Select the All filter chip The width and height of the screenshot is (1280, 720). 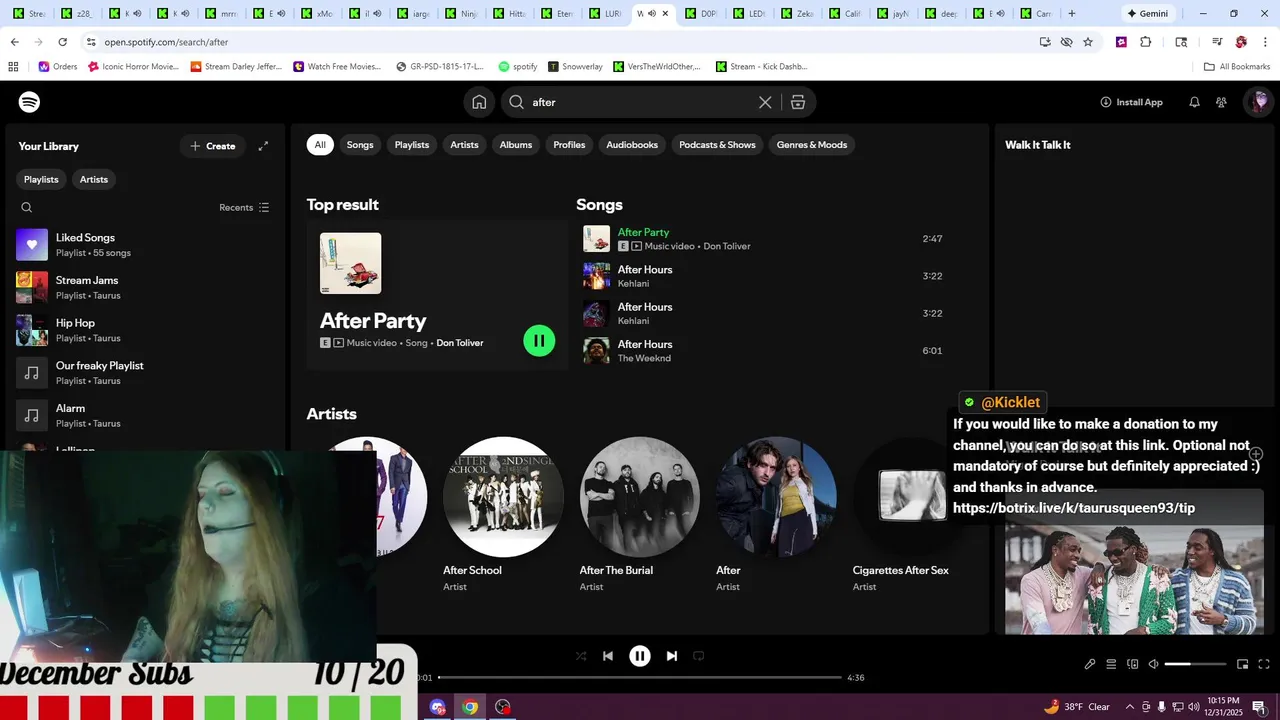coord(320,145)
